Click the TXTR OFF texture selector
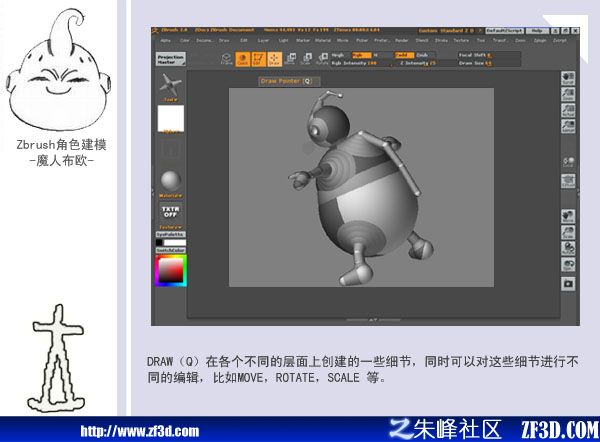This screenshot has height=442, width=600. pos(171,212)
